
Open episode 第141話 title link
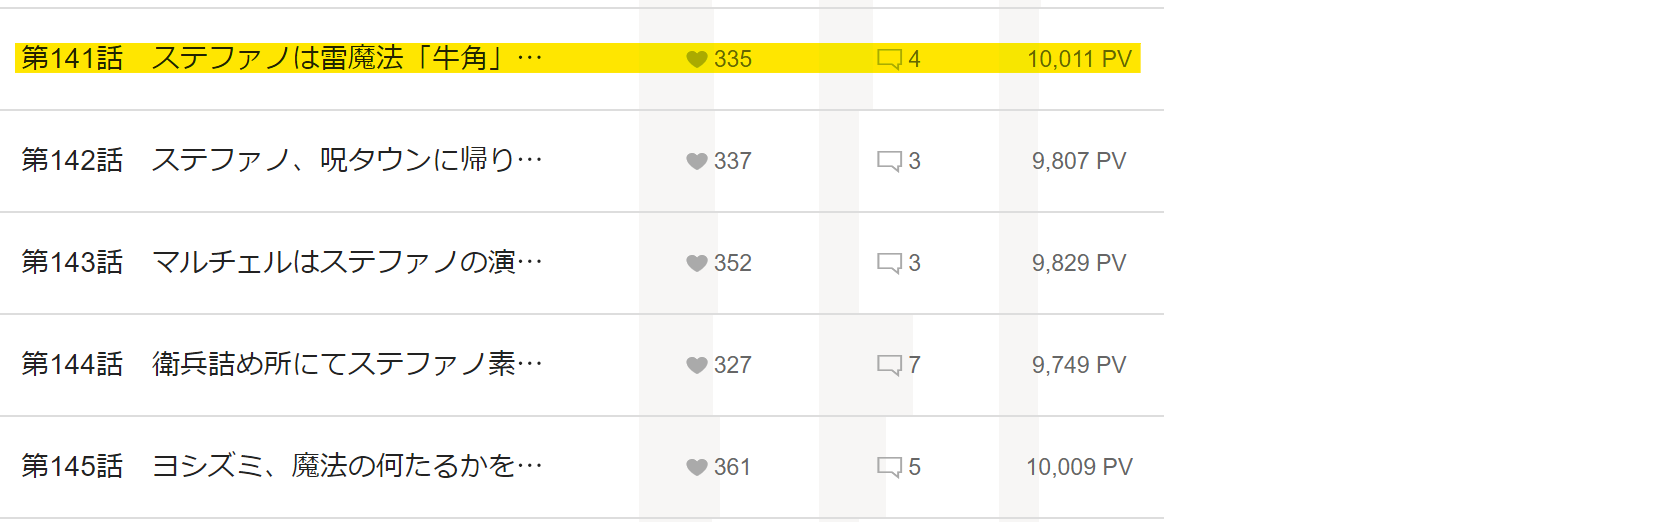pyautogui.click(x=282, y=59)
